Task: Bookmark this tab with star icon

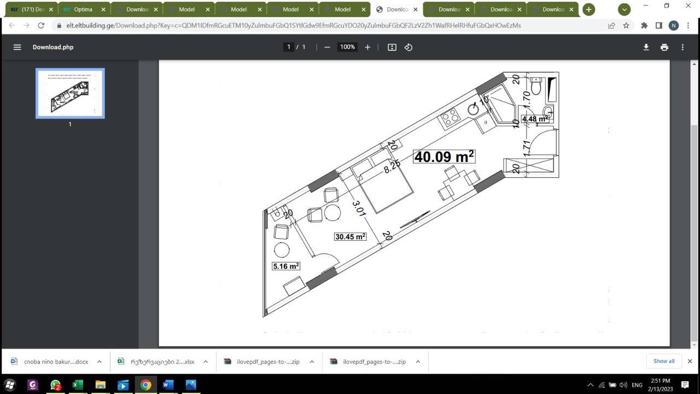Action: [x=626, y=25]
